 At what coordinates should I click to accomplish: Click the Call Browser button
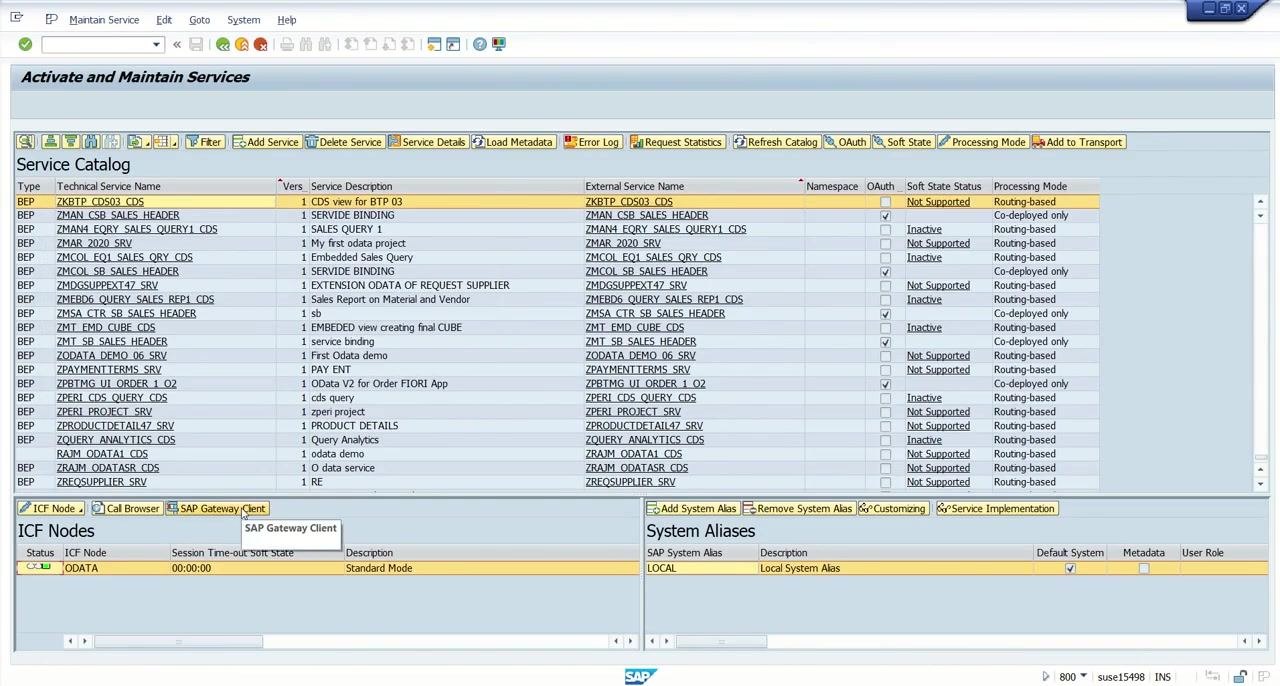coord(126,508)
